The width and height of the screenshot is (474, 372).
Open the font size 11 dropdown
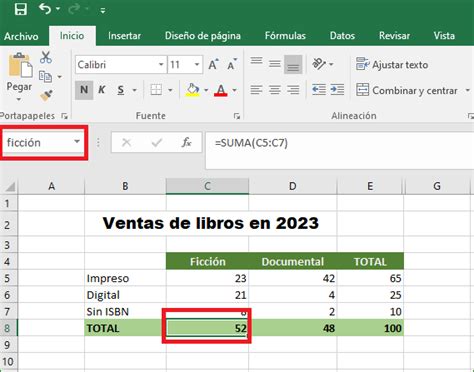pos(197,64)
